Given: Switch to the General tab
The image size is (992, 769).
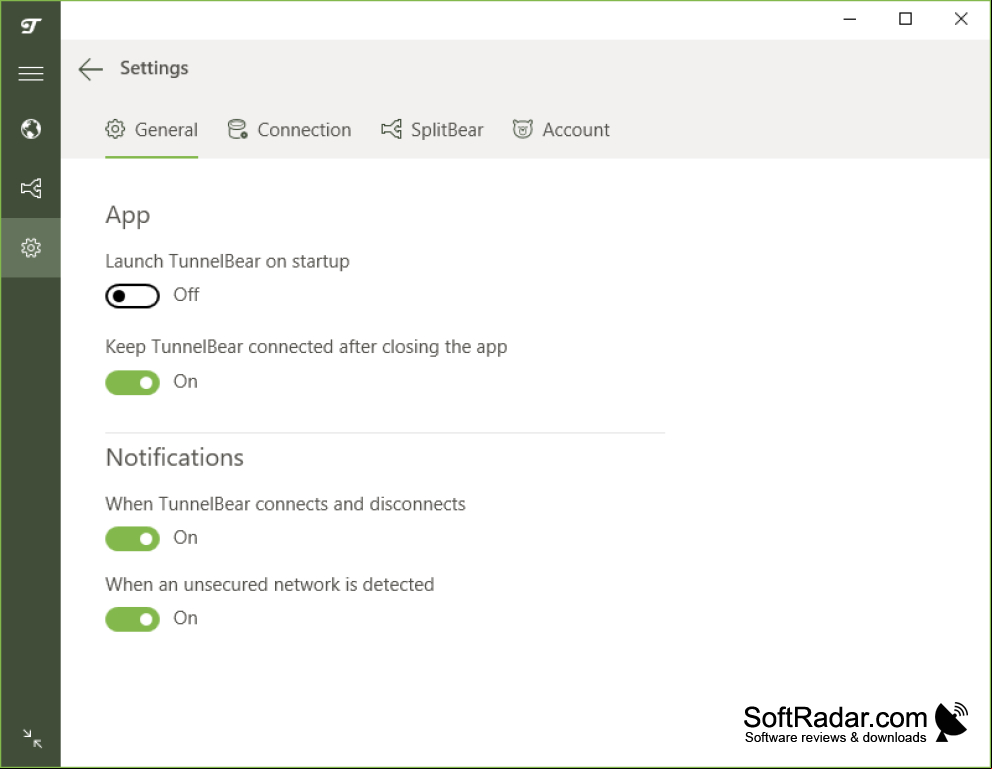Looking at the screenshot, I should click(x=151, y=130).
